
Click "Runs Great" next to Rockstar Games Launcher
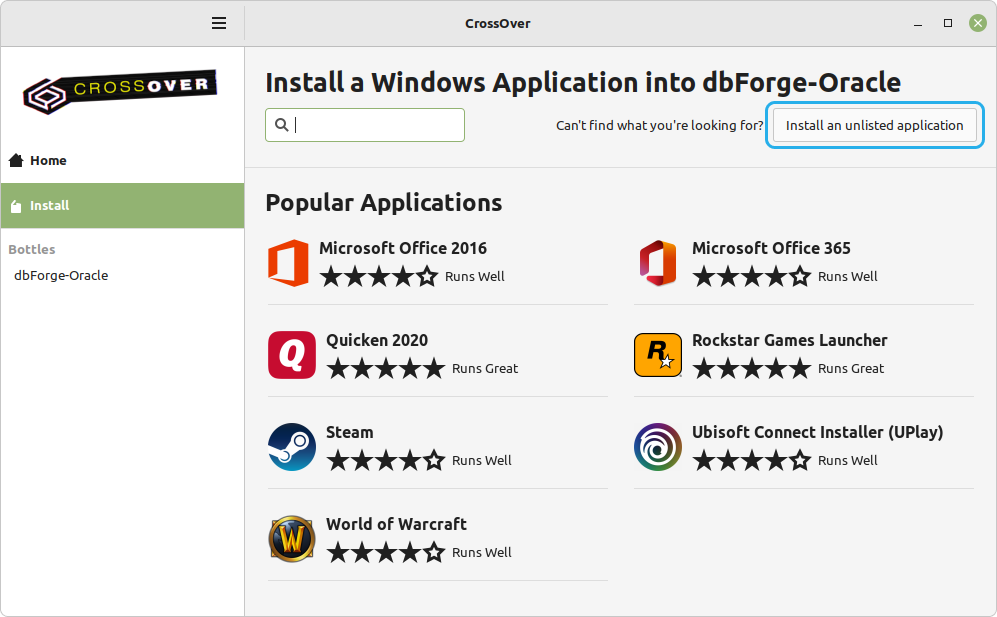(851, 369)
